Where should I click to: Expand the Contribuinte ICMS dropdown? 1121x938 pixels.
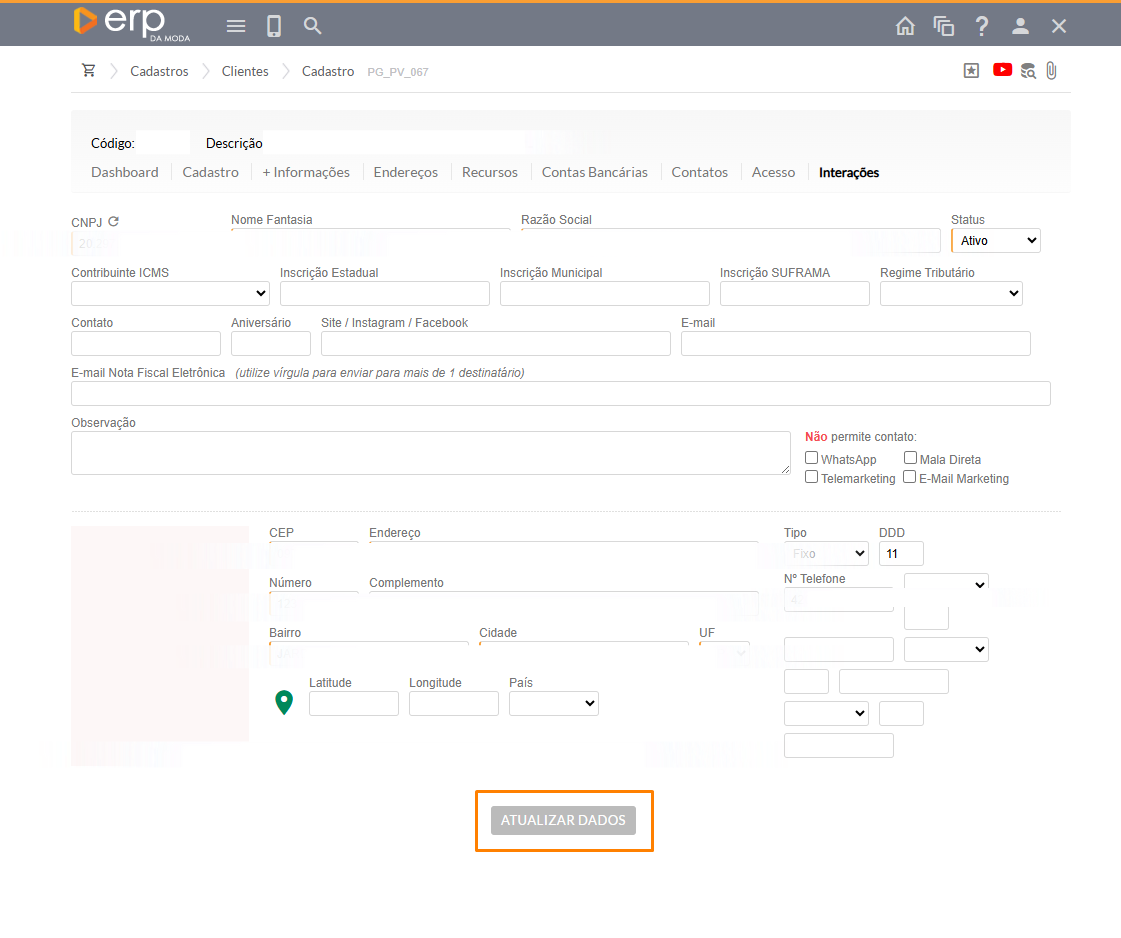pyautogui.click(x=170, y=293)
